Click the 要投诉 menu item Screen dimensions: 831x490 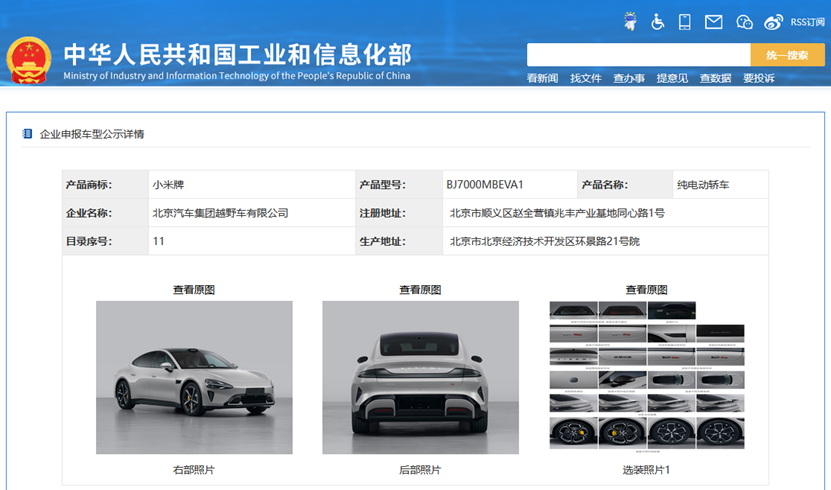tap(758, 78)
